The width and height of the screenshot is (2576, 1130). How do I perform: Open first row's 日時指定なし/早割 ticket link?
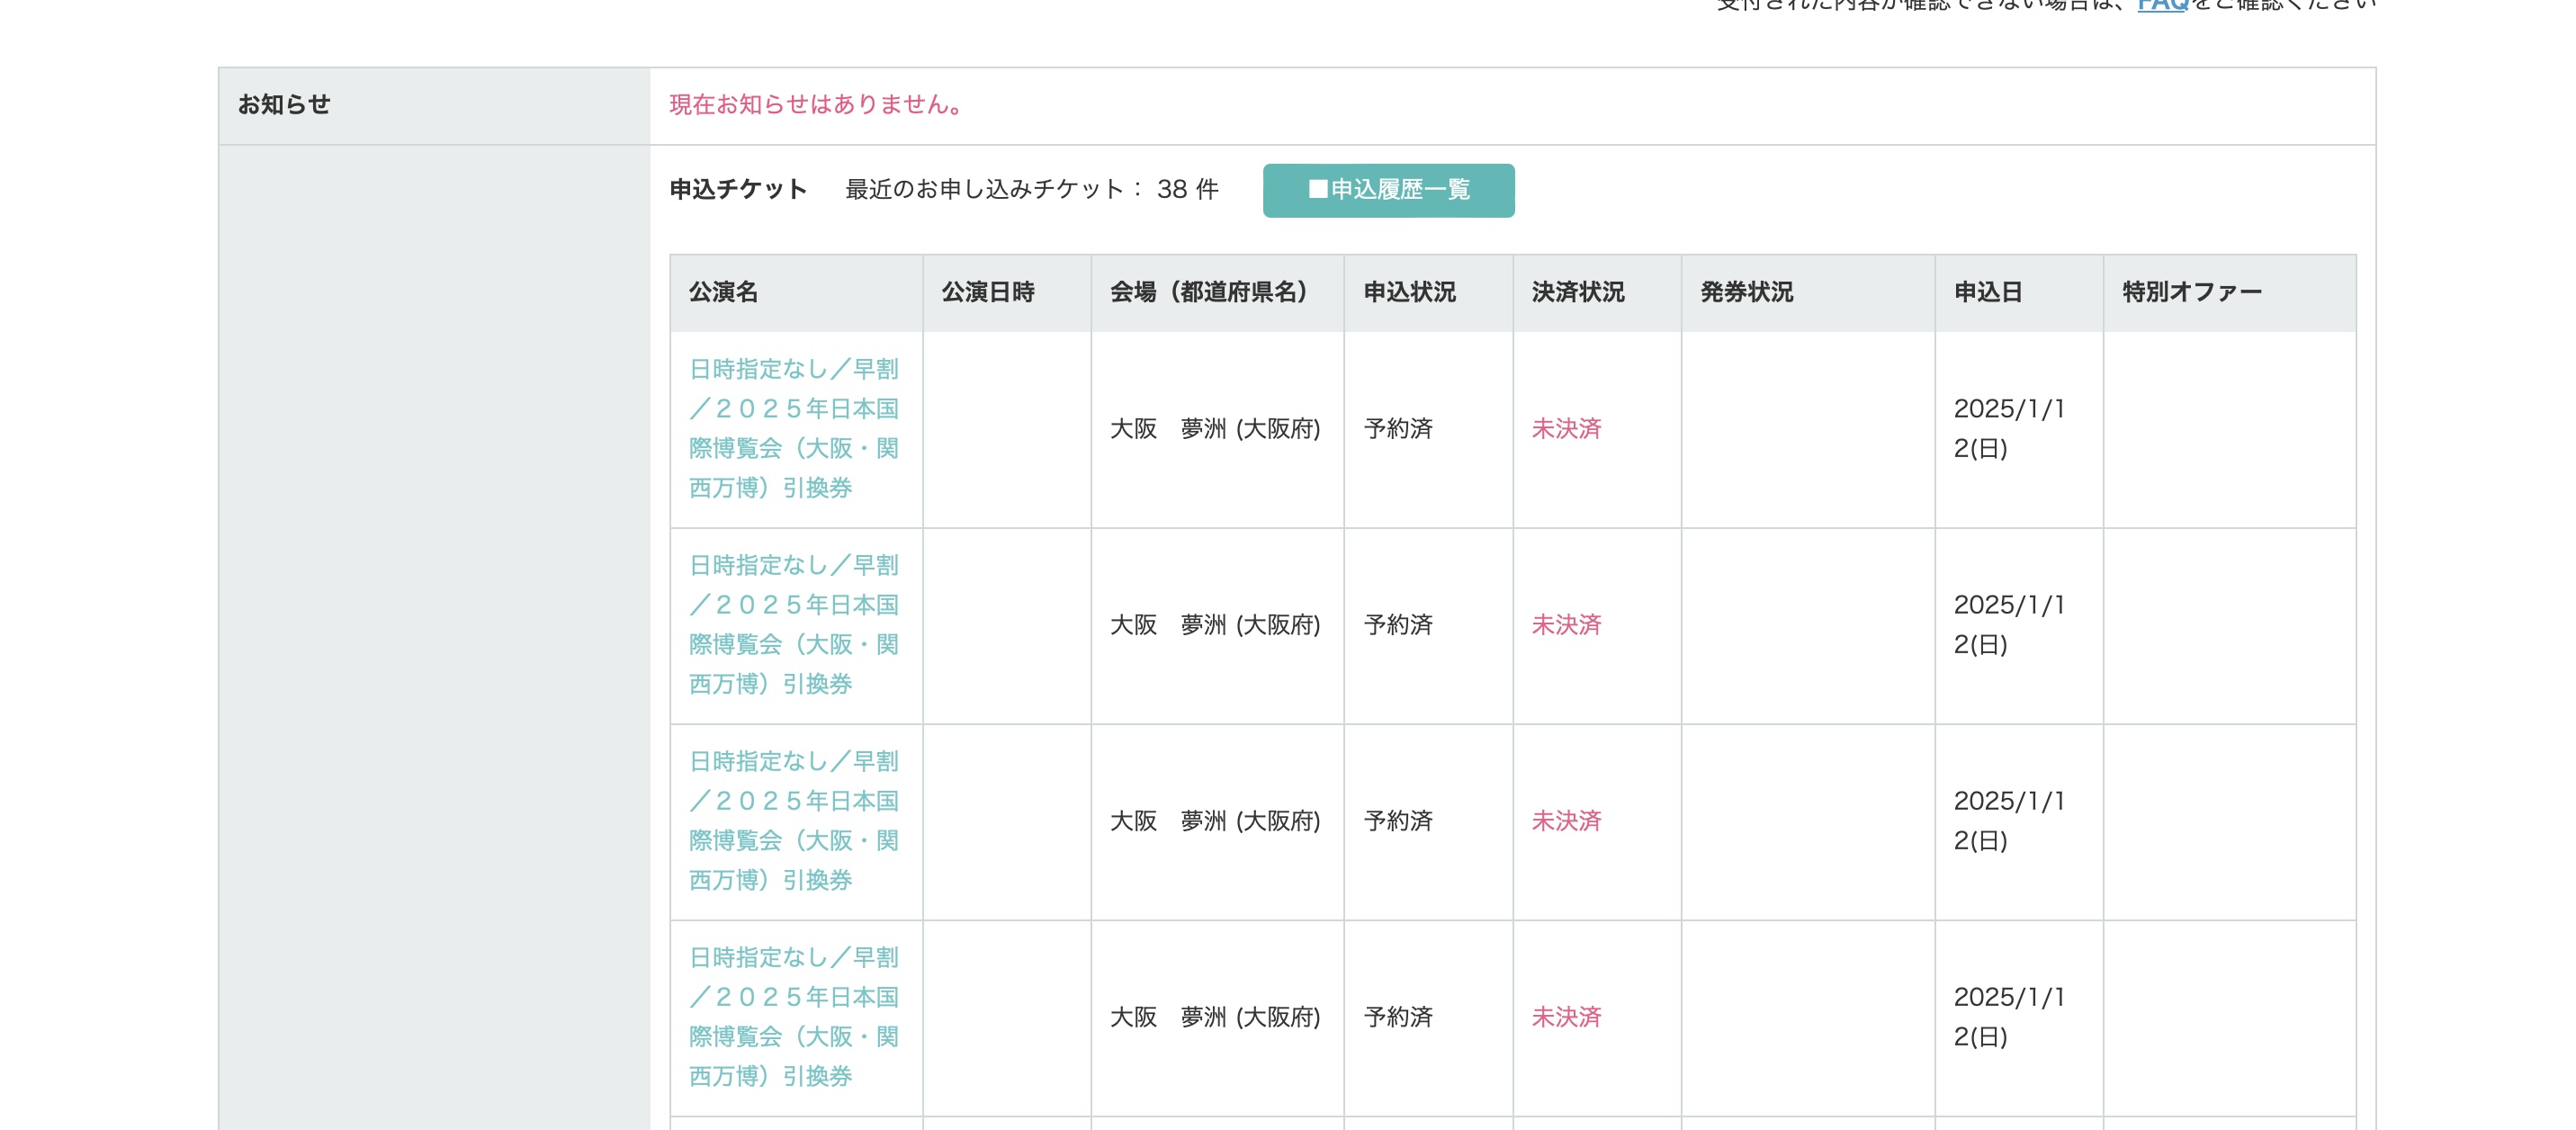(794, 429)
